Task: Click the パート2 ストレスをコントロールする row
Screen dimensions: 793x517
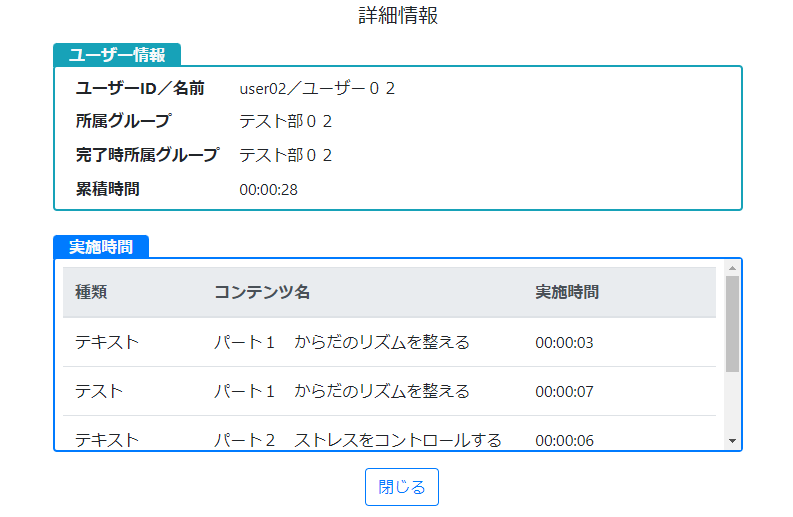Action: click(x=389, y=434)
